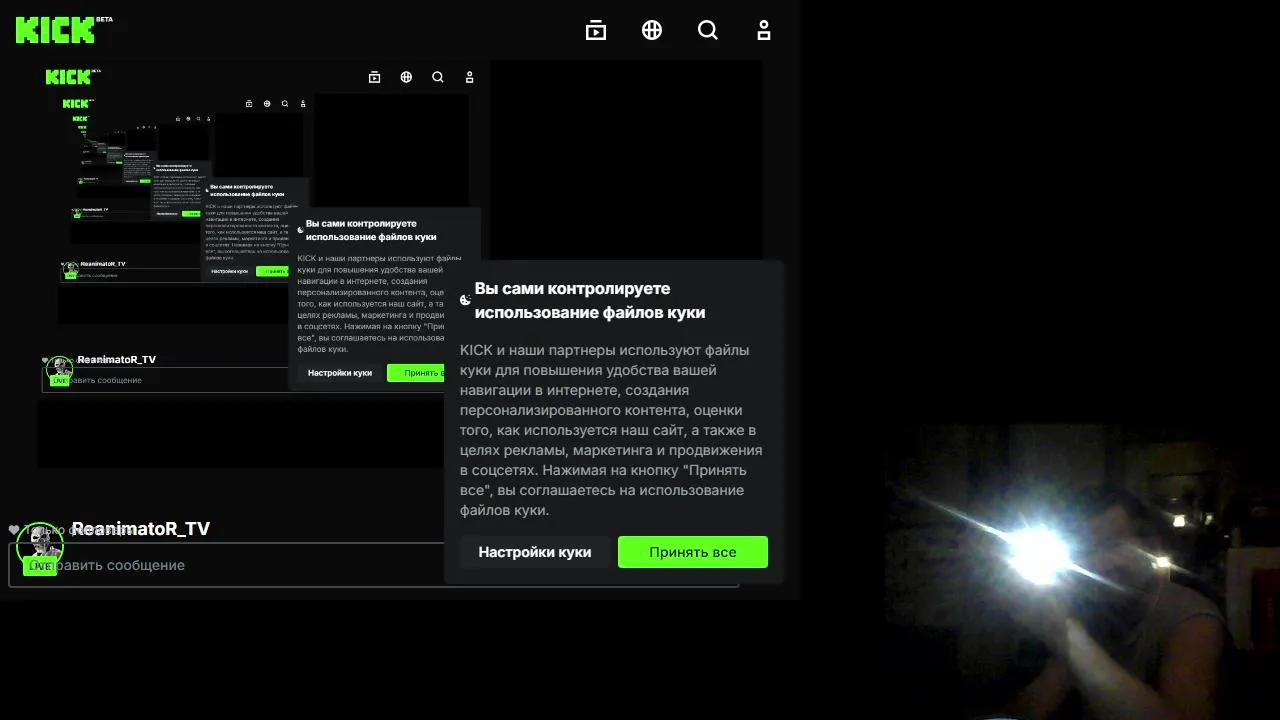Click the large 'Настройки куки' button
Image resolution: width=1280 pixels, height=720 pixels.
point(535,552)
